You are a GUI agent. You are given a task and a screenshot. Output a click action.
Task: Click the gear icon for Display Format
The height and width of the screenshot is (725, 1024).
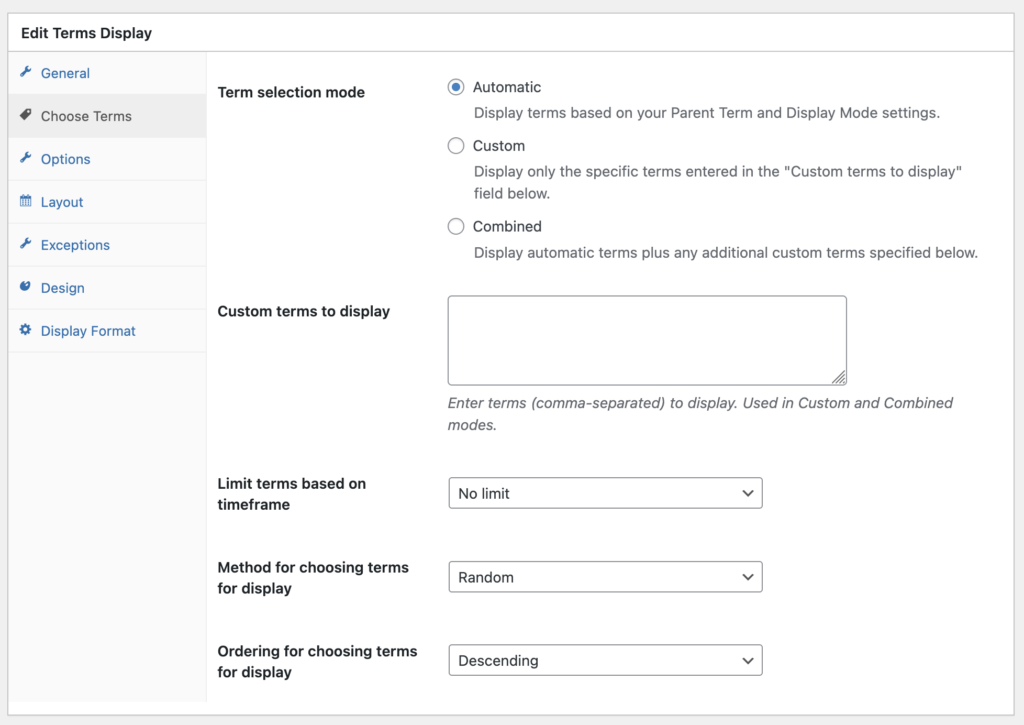(x=25, y=331)
